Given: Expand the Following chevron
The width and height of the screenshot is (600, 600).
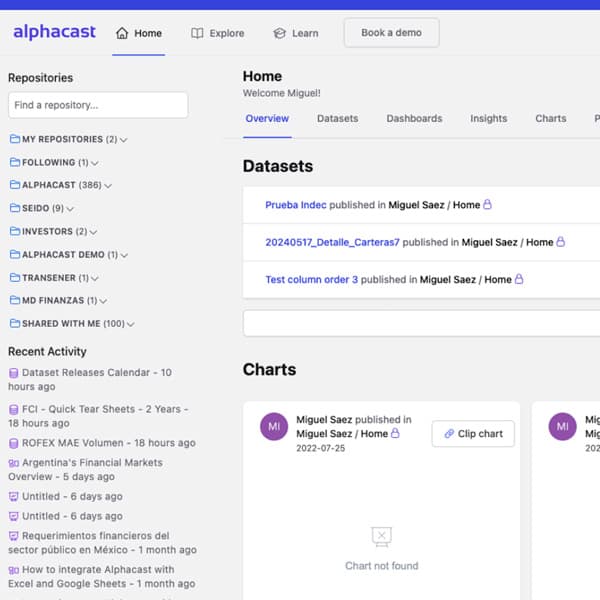Looking at the screenshot, I should click(95, 163).
